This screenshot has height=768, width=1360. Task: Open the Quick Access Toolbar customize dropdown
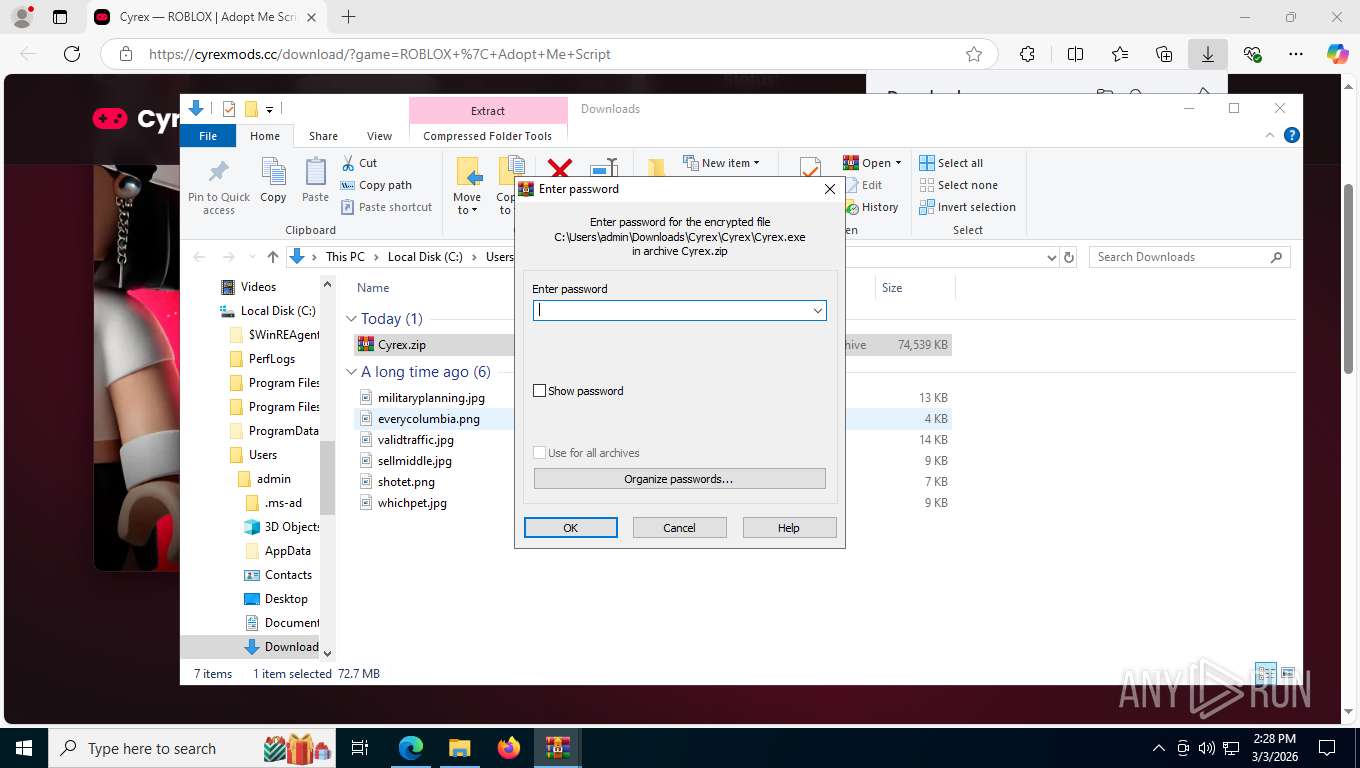click(x=270, y=109)
